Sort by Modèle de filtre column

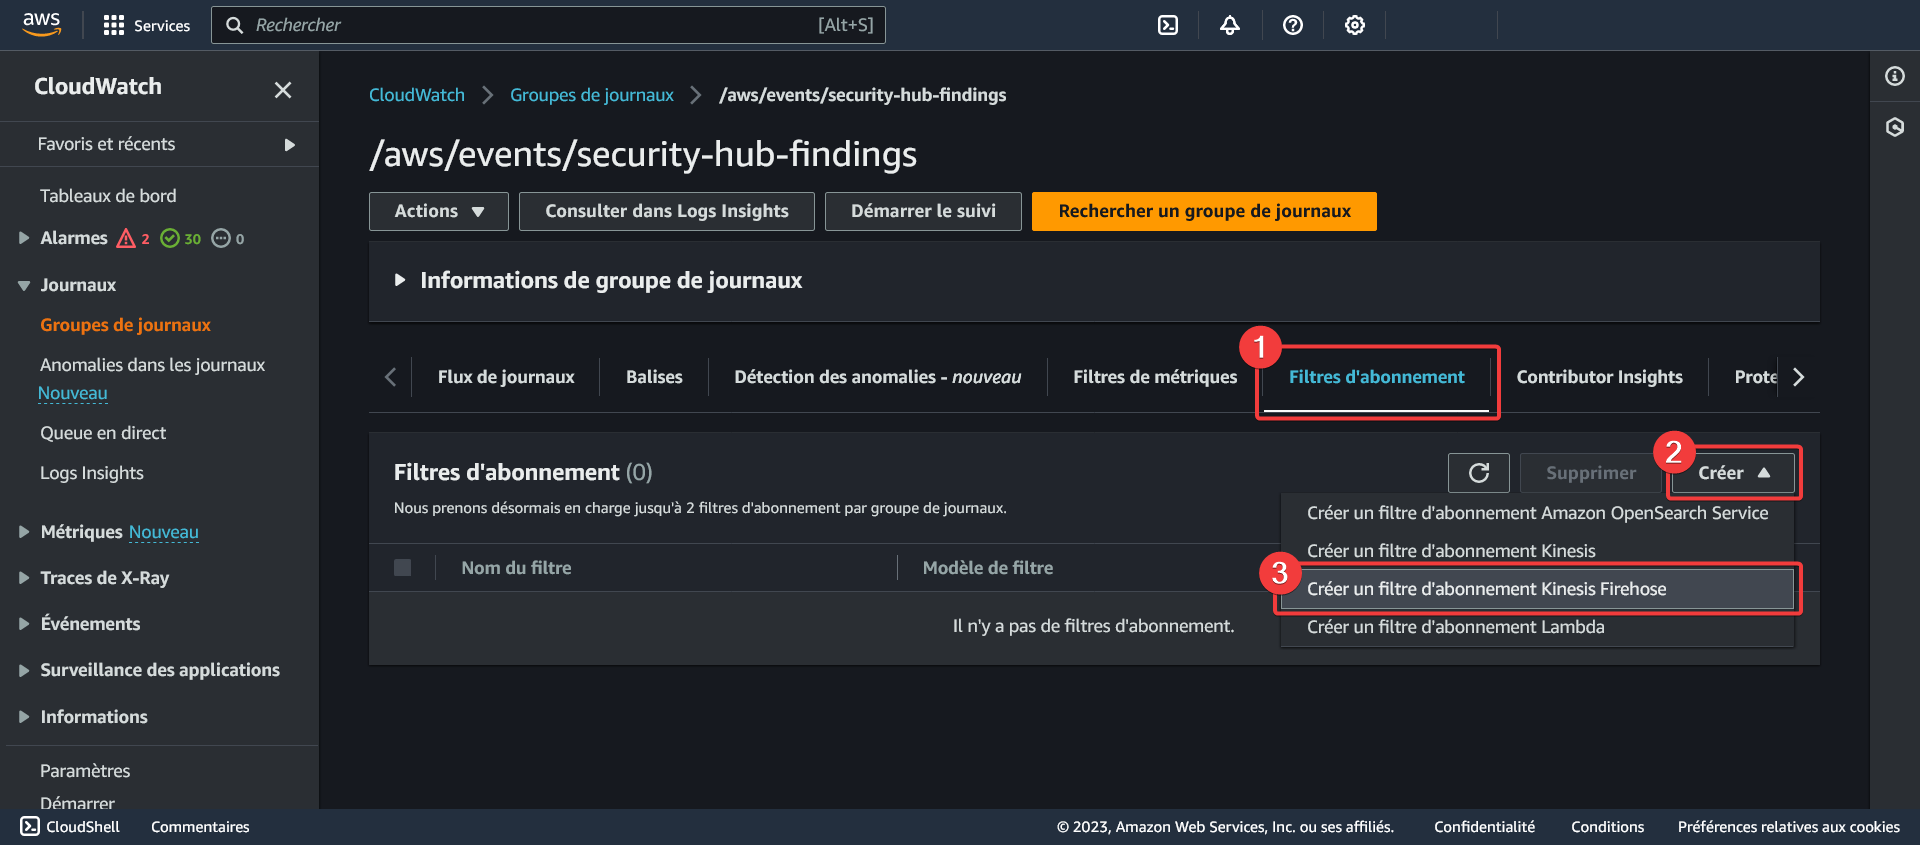[x=988, y=568]
